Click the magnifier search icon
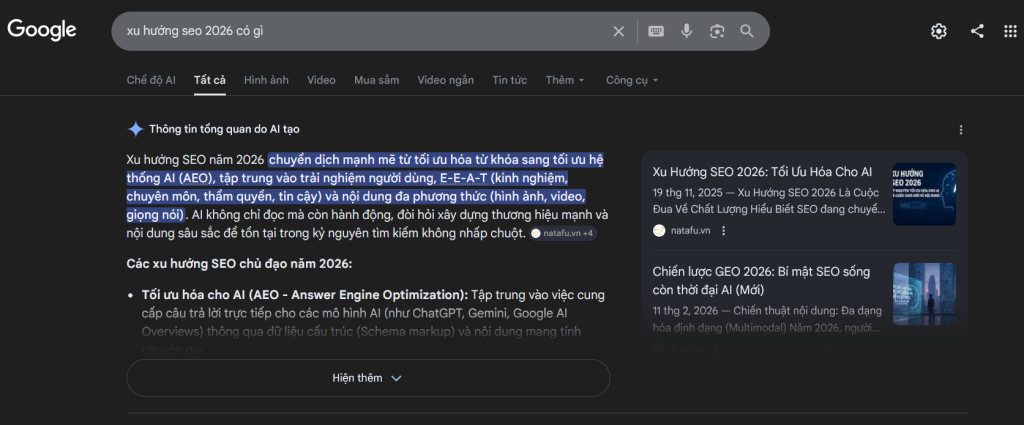This screenshot has height=425, width=1024. click(746, 31)
